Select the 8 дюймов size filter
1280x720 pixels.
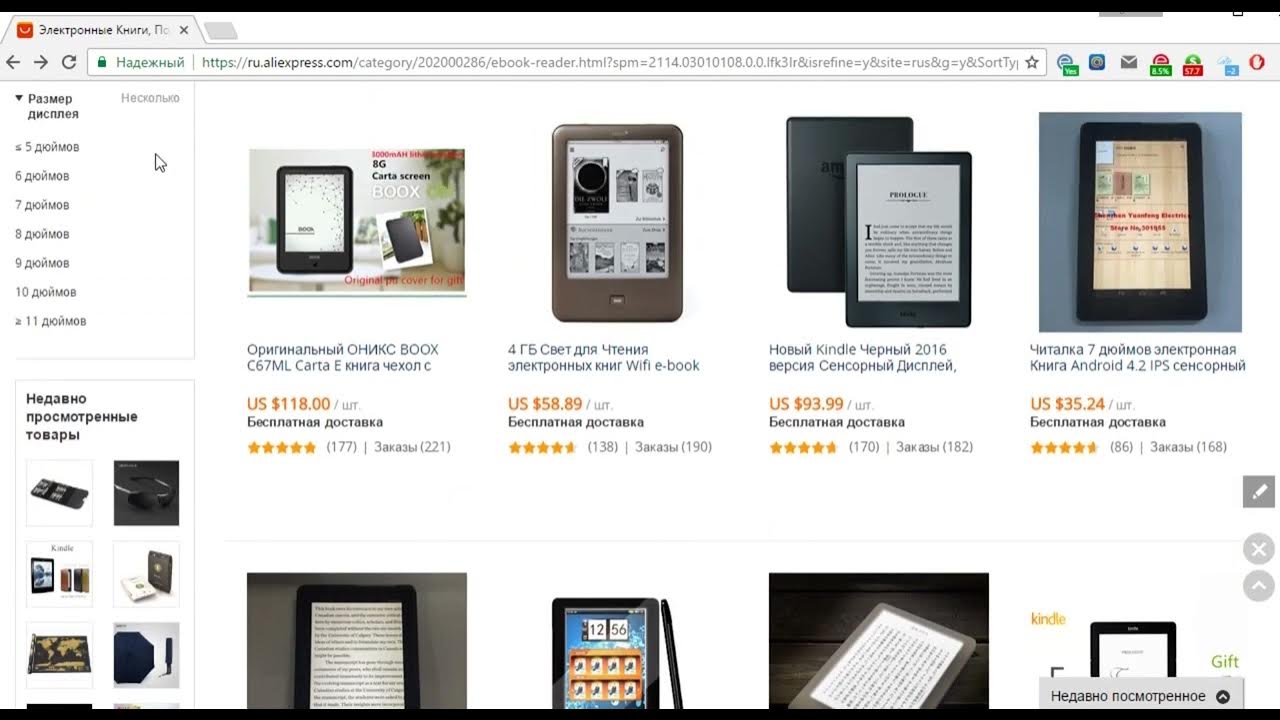pyautogui.click(x=42, y=234)
